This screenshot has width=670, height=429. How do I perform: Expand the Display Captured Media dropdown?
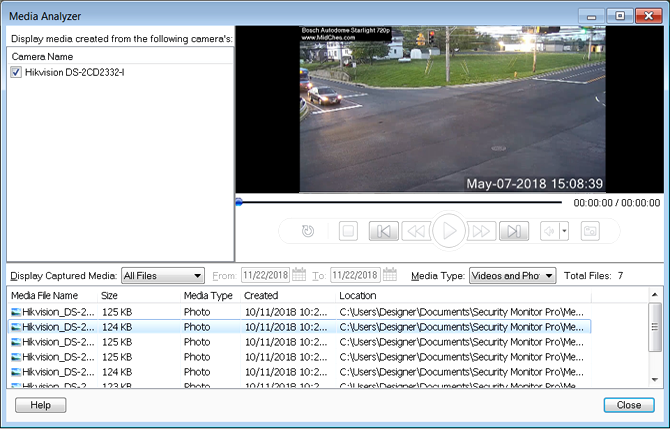click(197, 275)
